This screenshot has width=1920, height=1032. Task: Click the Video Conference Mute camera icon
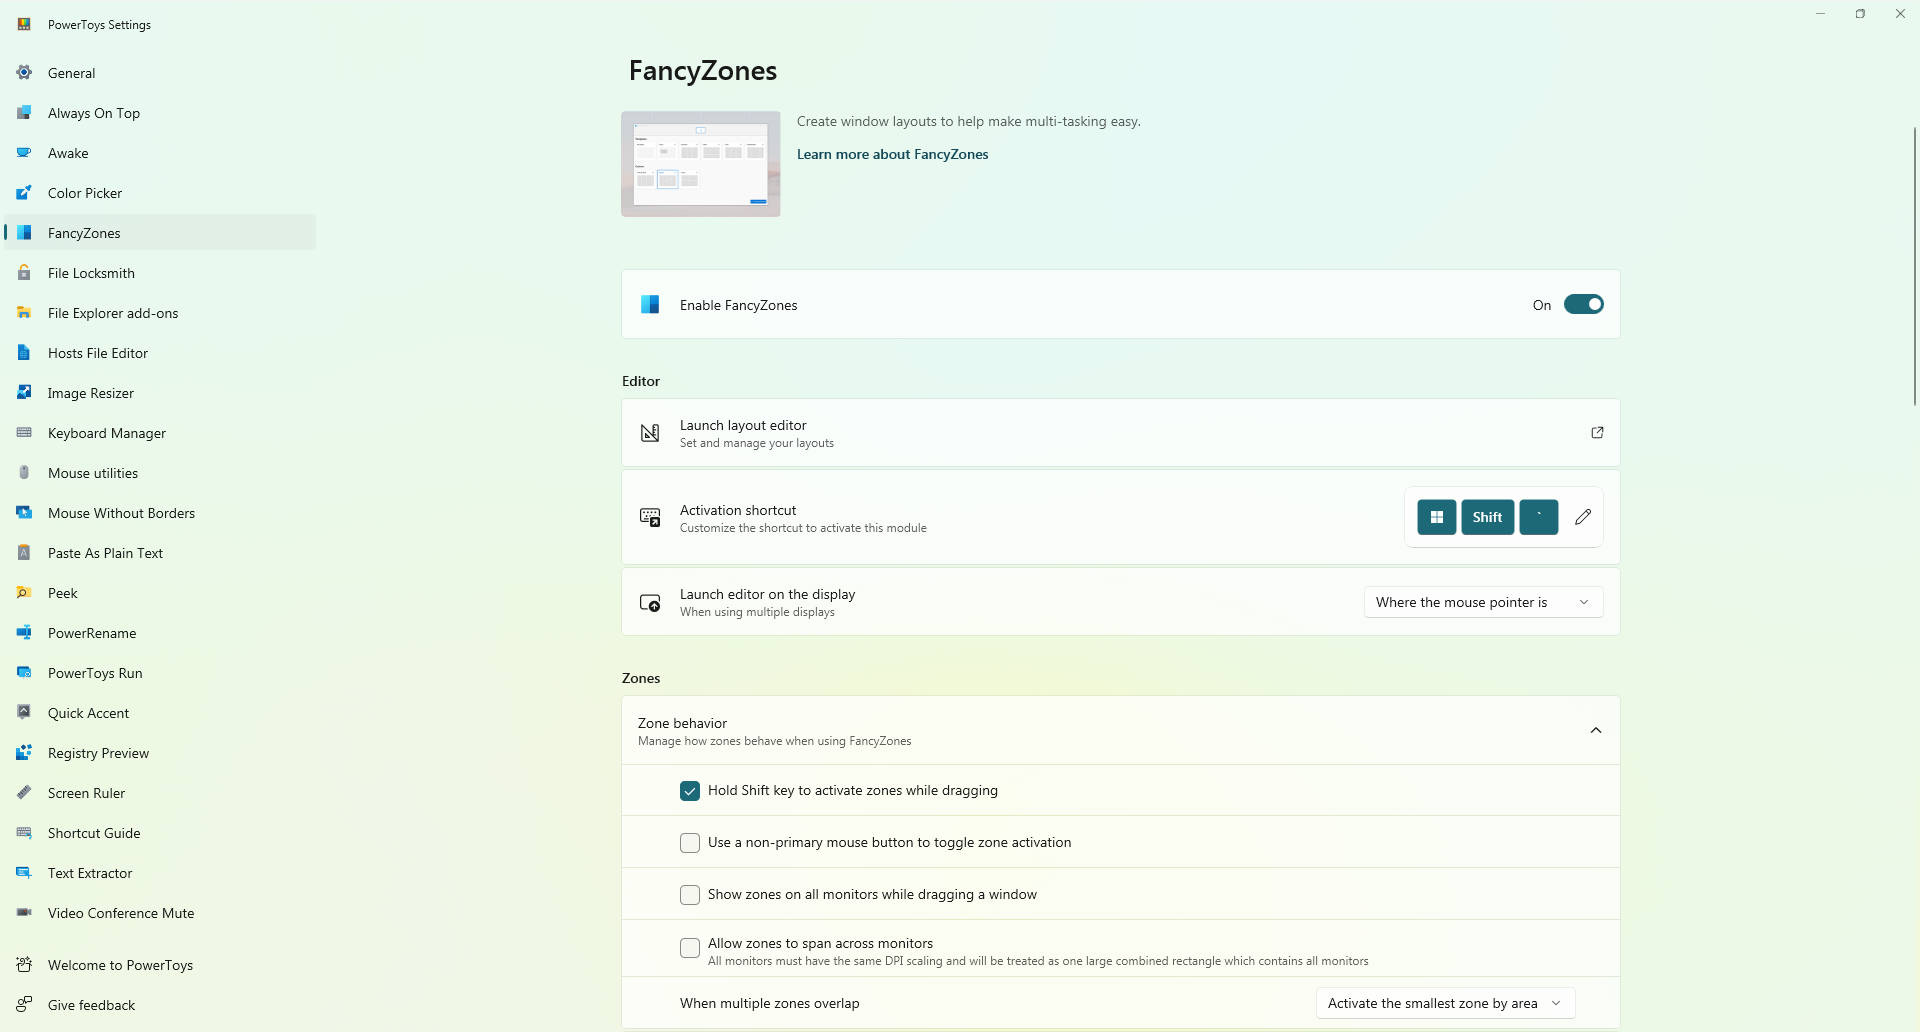(x=24, y=913)
